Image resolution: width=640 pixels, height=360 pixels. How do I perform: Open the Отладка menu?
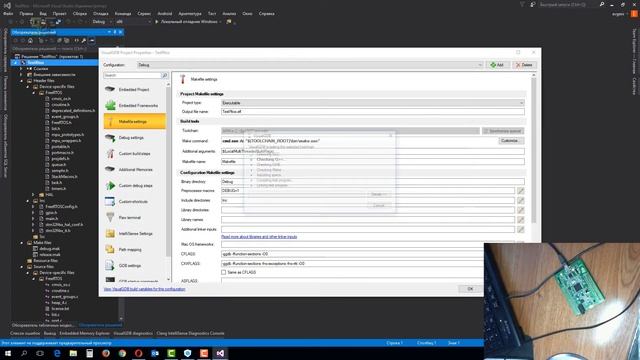pyautogui.click(x=100, y=13)
